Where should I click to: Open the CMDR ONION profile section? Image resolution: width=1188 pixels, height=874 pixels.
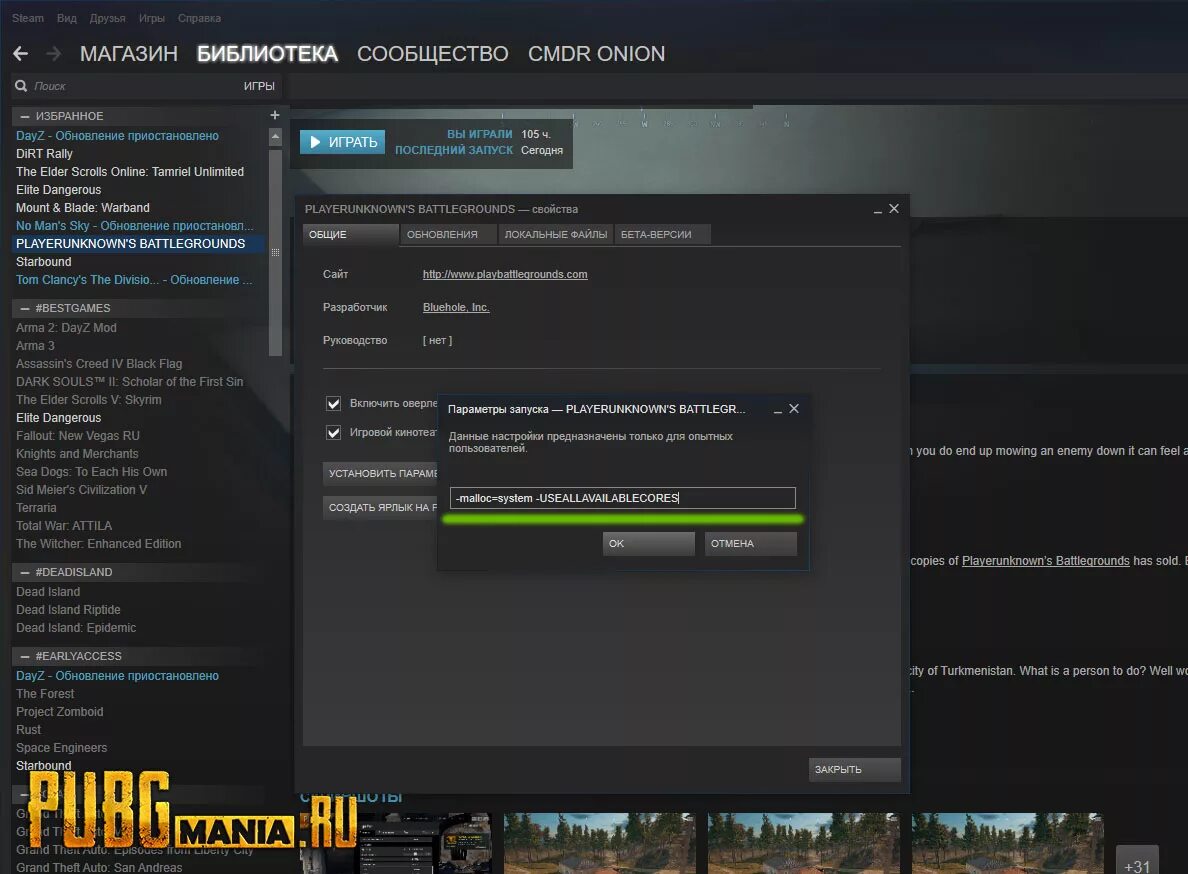(596, 54)
